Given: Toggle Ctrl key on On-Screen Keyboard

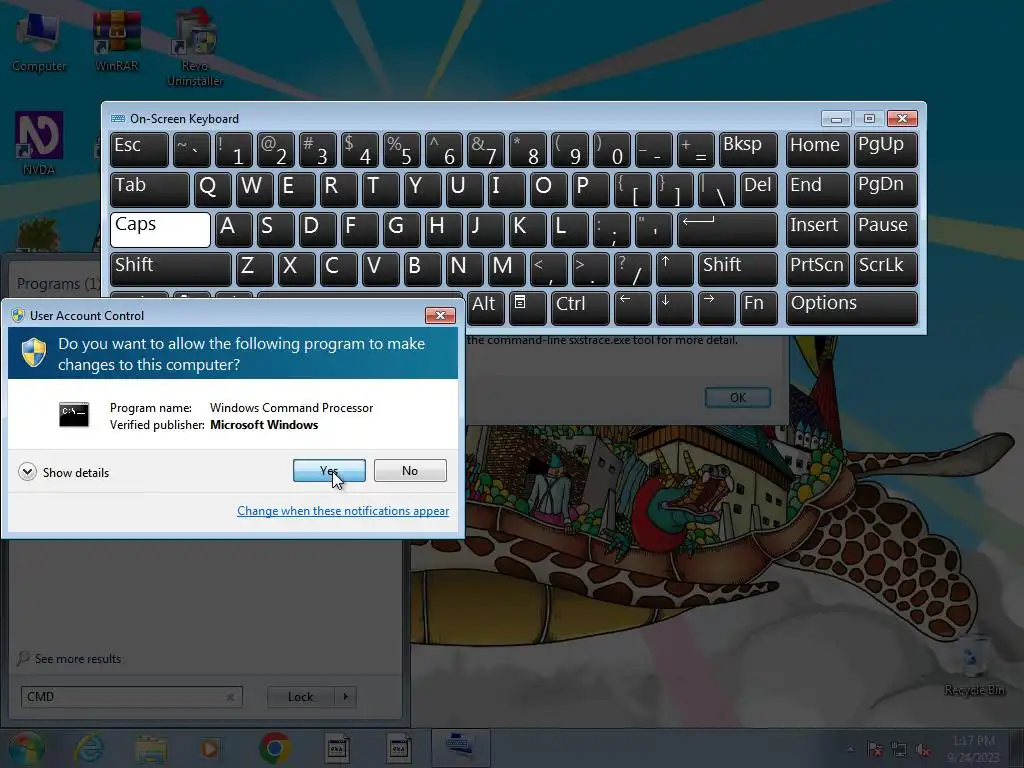Looking at the screenshot, I should [580, 308].
